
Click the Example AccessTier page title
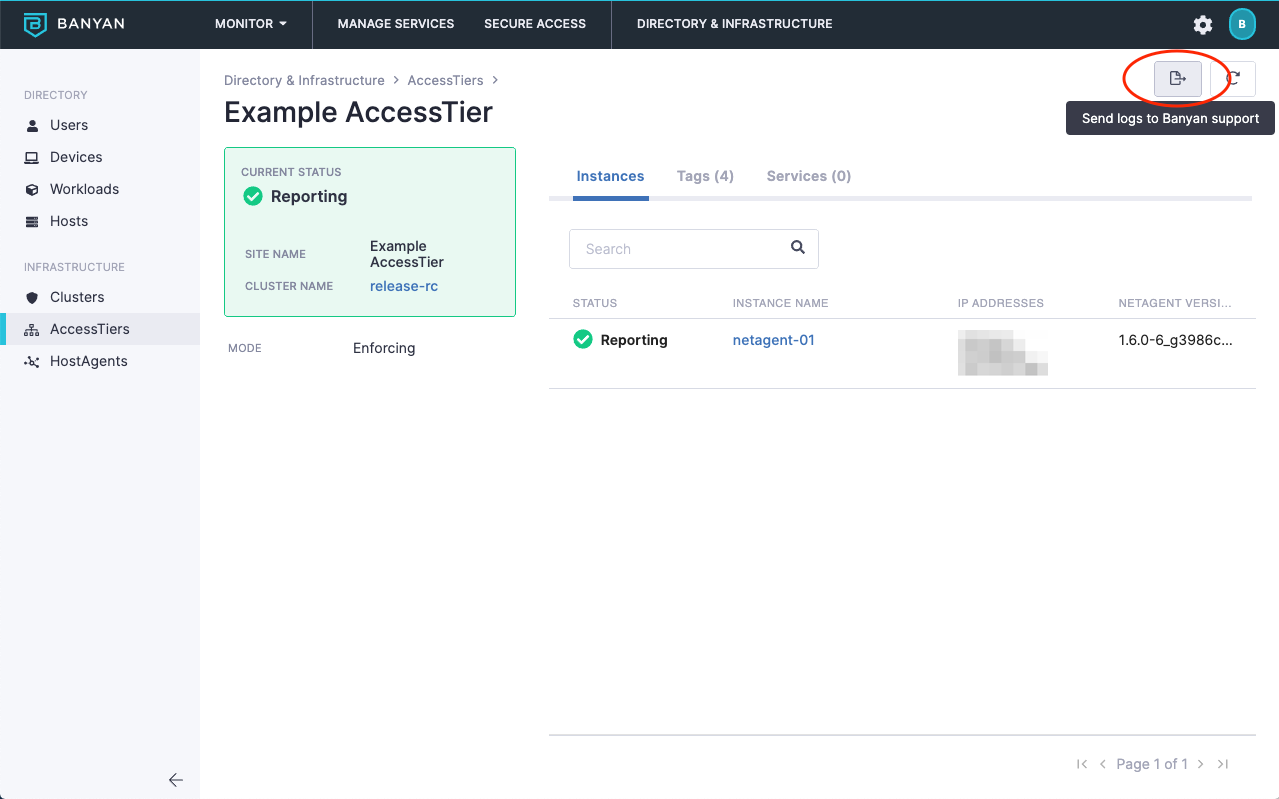tap(359, 112)
